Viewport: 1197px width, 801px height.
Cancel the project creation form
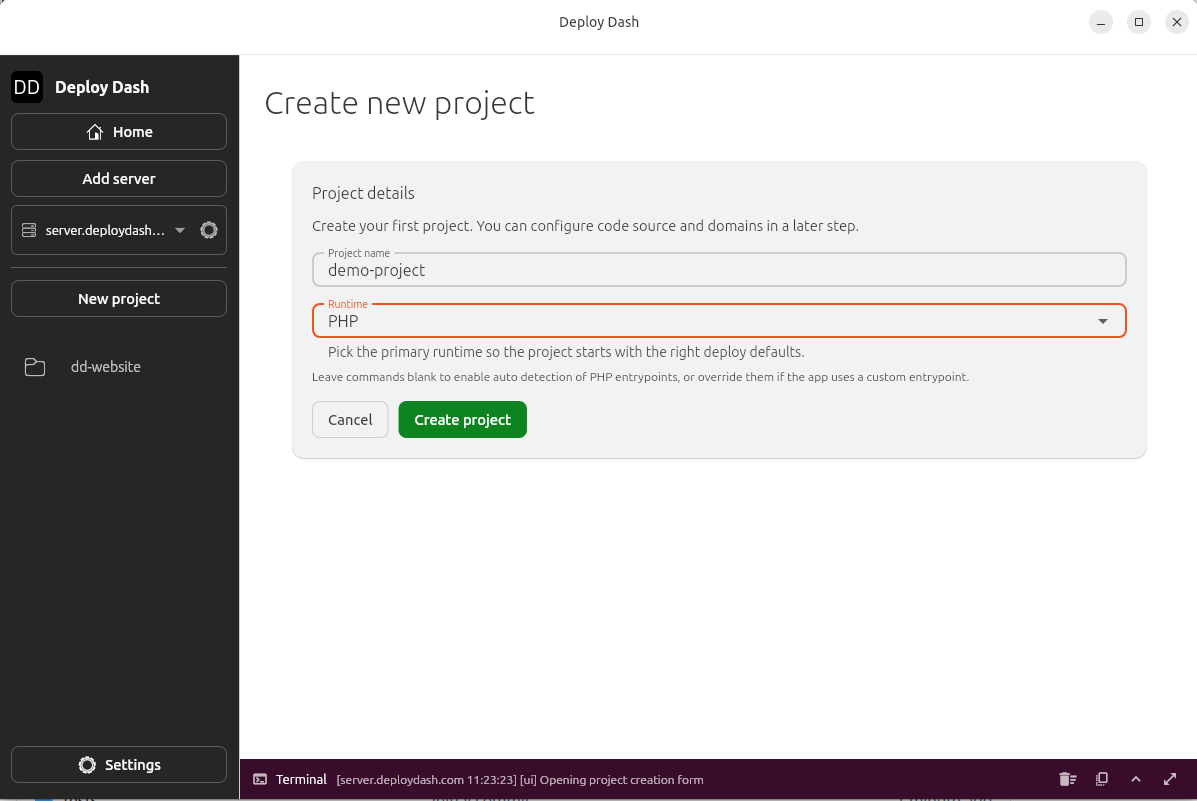tap(350, 419)
